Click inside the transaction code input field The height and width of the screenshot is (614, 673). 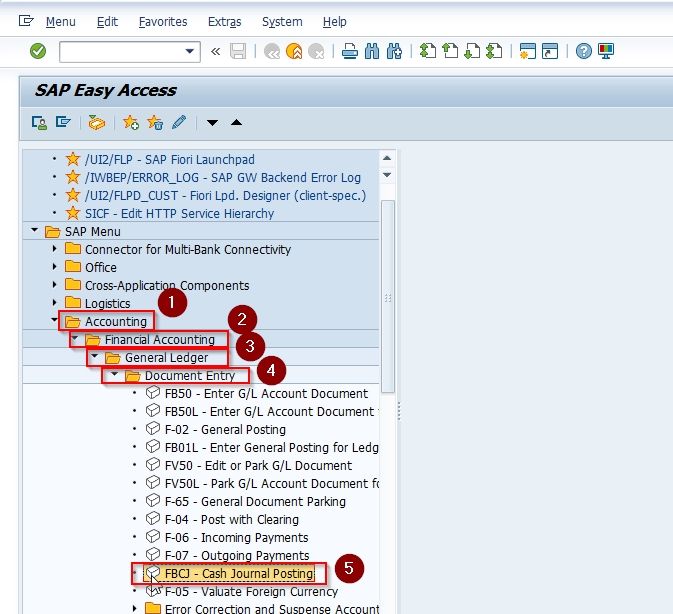pos(122,51)
